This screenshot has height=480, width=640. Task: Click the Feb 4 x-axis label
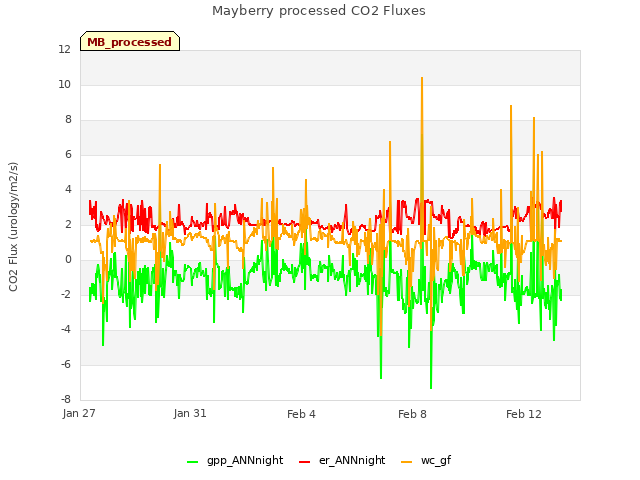coord(301,414)
